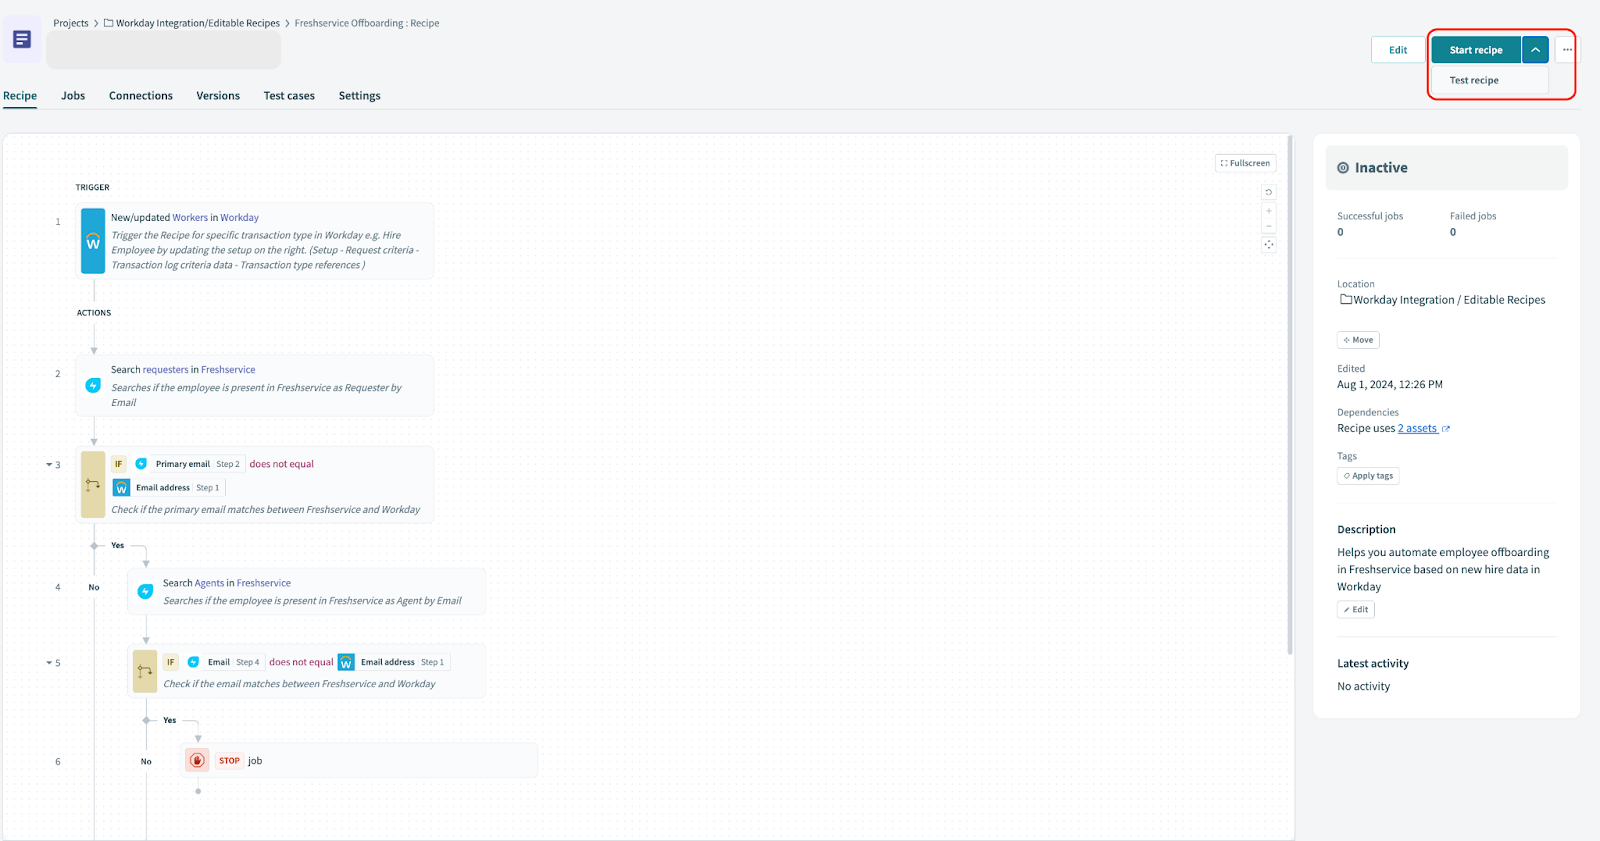The image size is (1600, 841).
Task: Click the Primary email Step 2 data pill
Action: pos(189,464)
